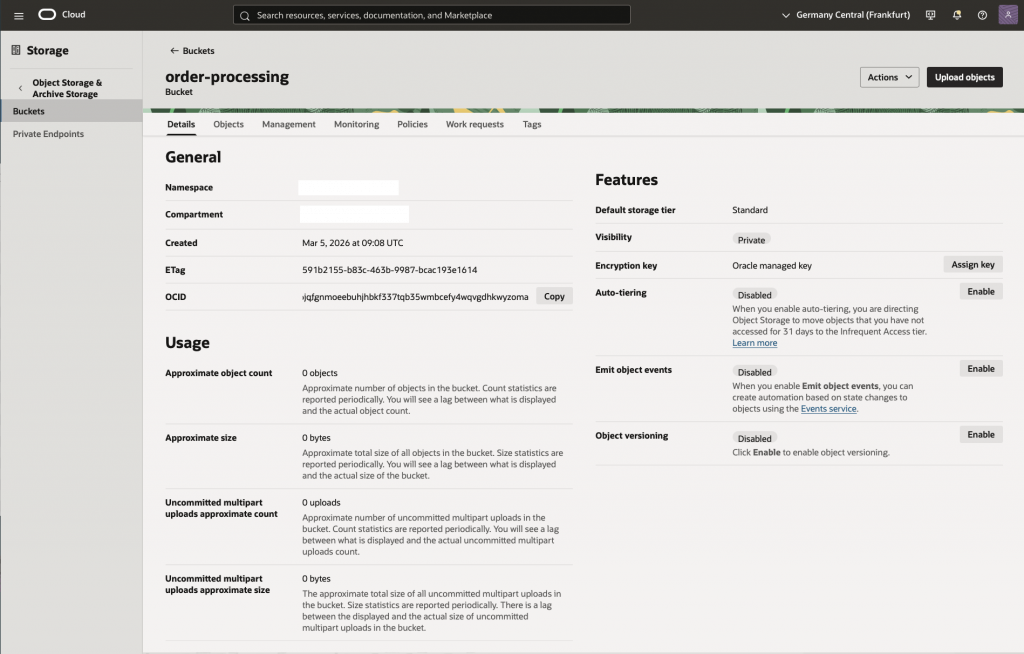Enable Object versioning
The height and width of the screenshot is (654, 1024).
coord(980,435)
